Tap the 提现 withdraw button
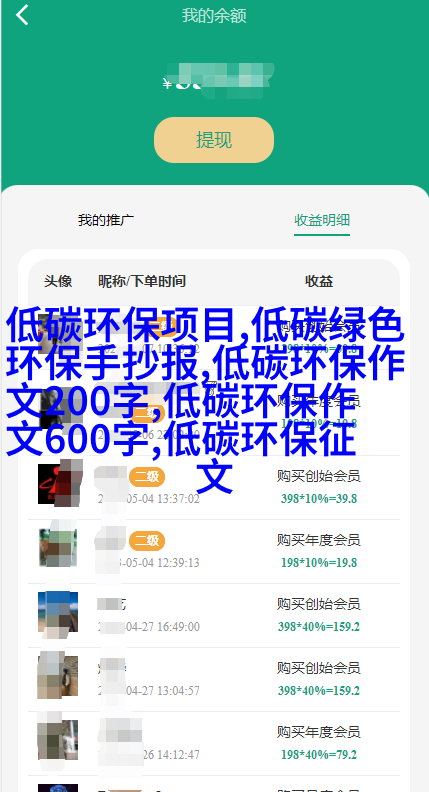The height and width of the screenshot is (792, 429). click(x=214, y=140)
